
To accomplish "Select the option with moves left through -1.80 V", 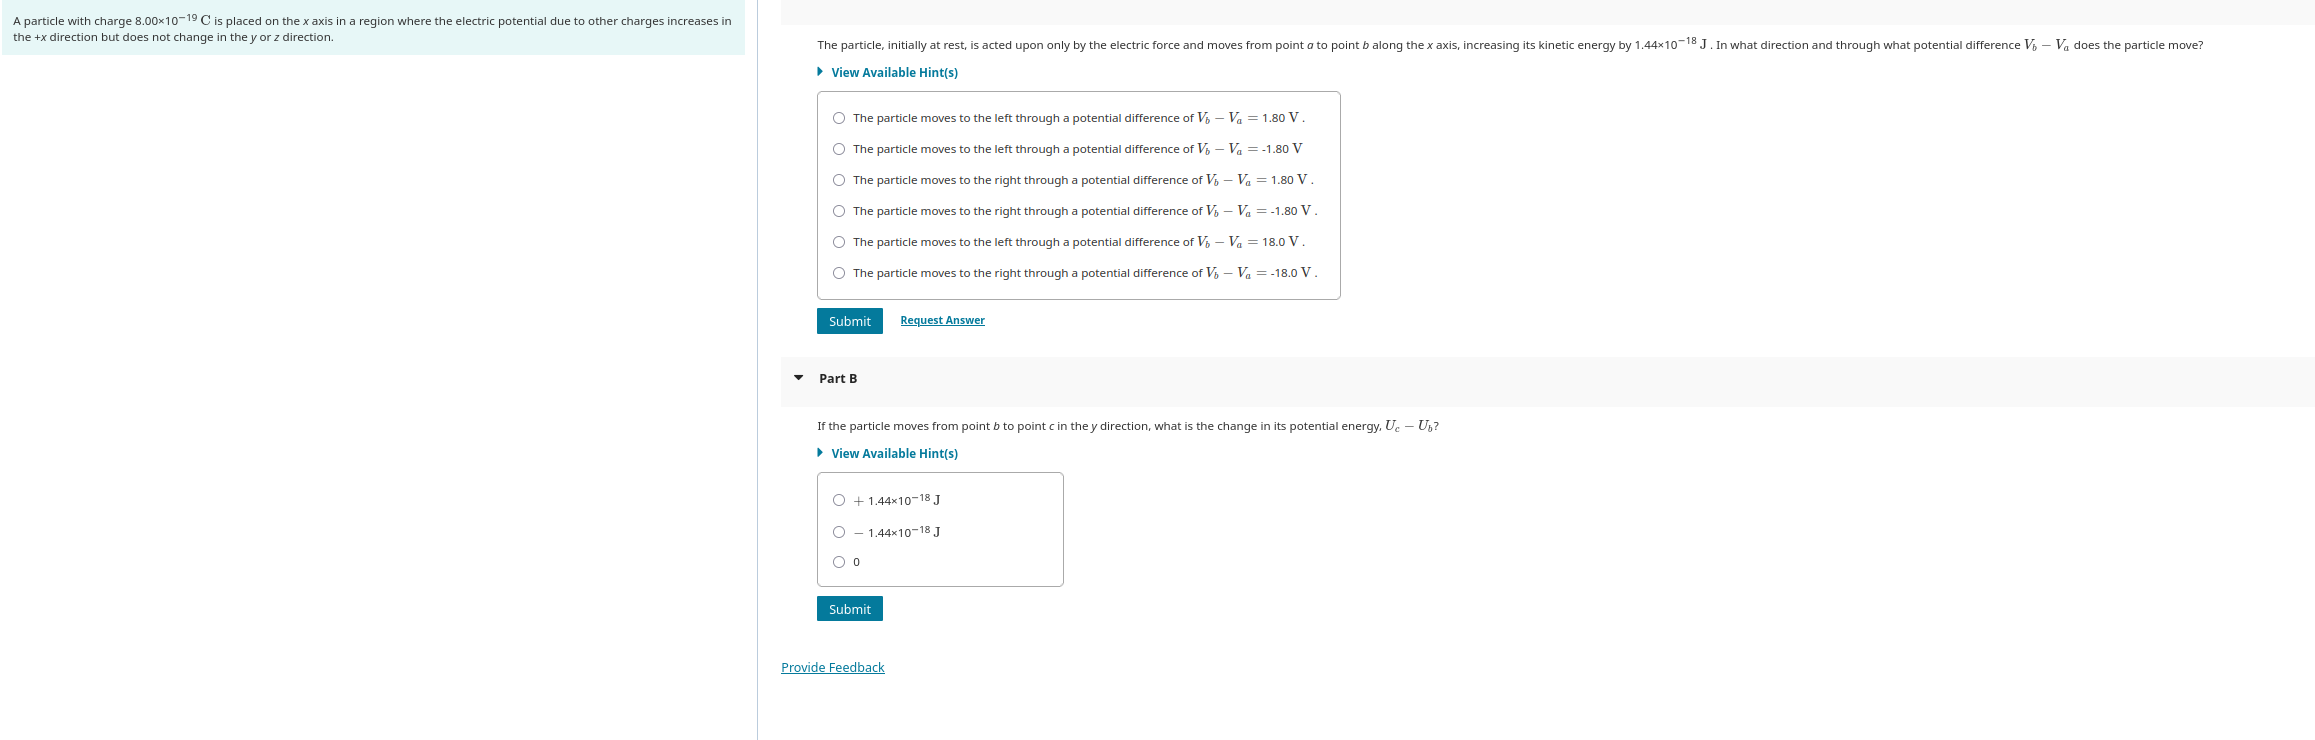I will (x=838, y=148).
